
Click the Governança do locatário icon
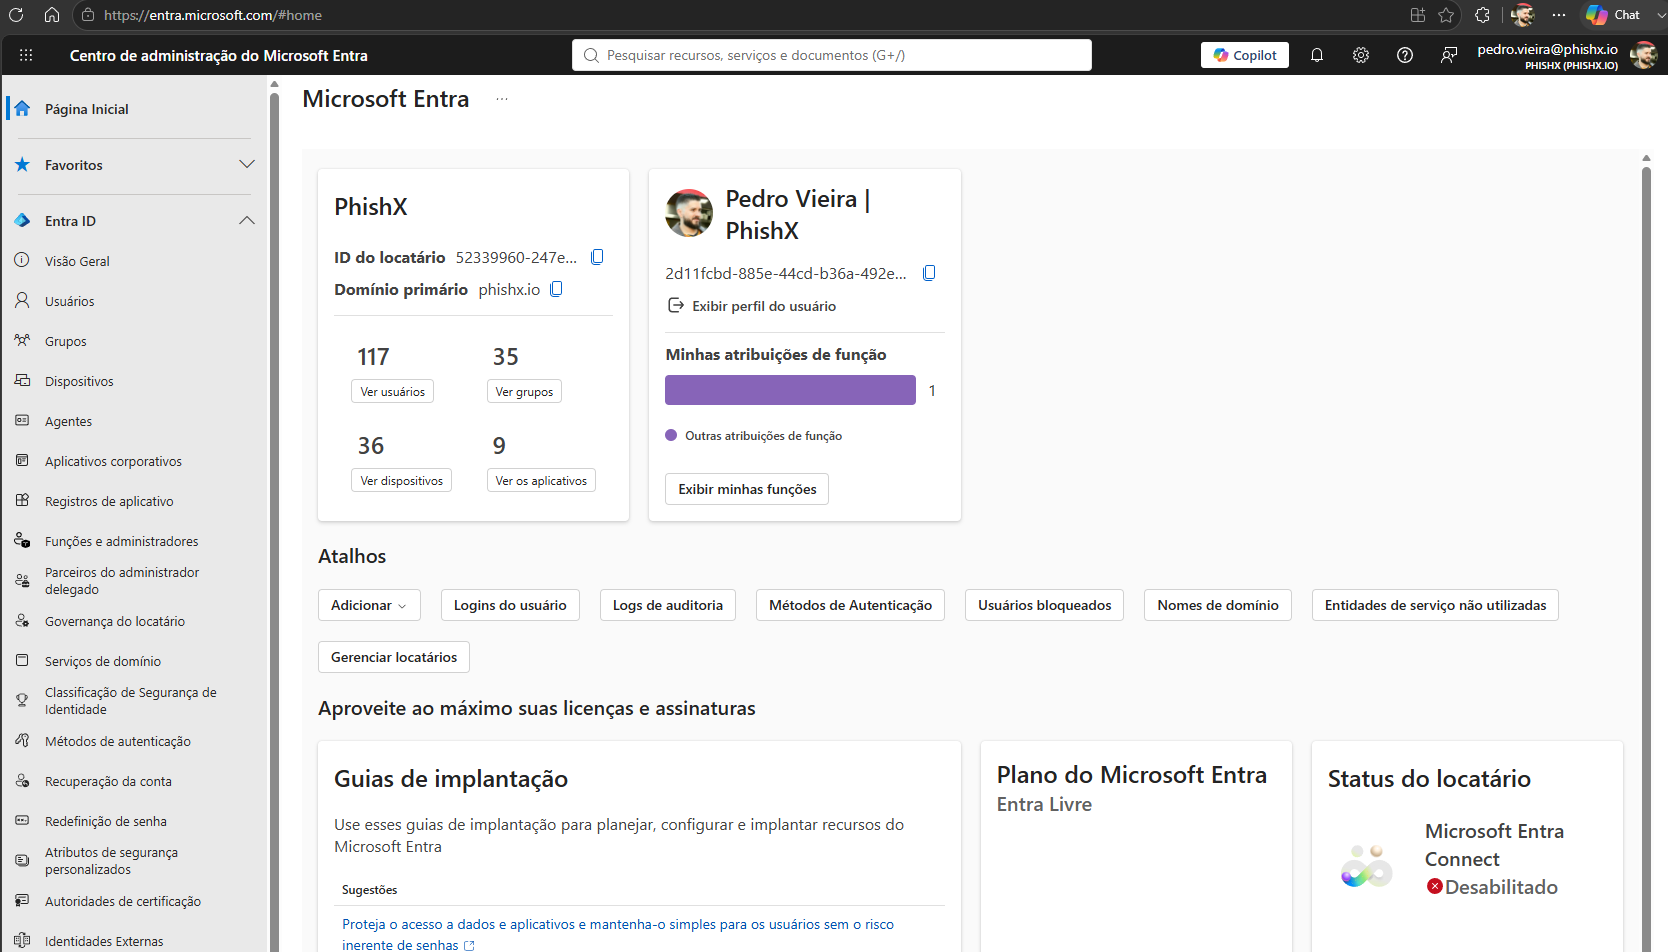point(22,620)
